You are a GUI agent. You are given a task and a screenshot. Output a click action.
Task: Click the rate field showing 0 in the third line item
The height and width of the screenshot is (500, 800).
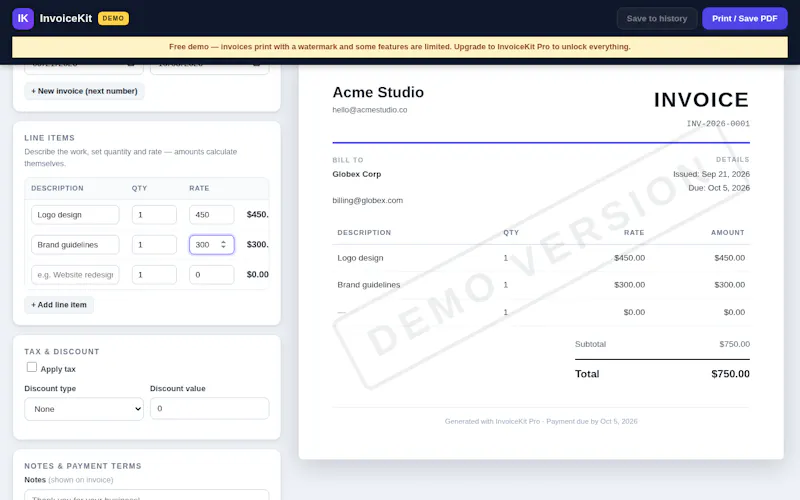(211, 275)
